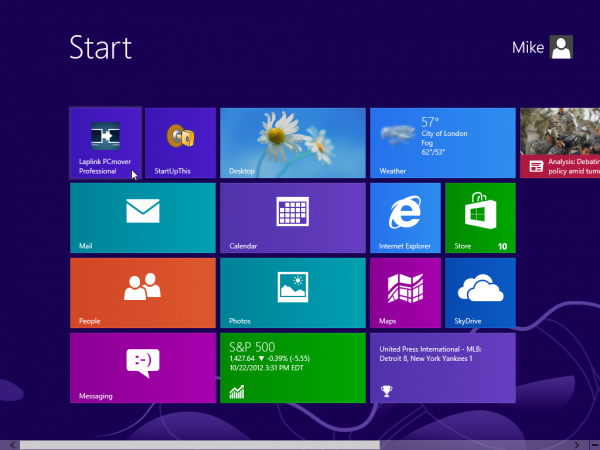Open the Calendar tile
Screen dimensions: 600x450
click(x=293, y=218)
